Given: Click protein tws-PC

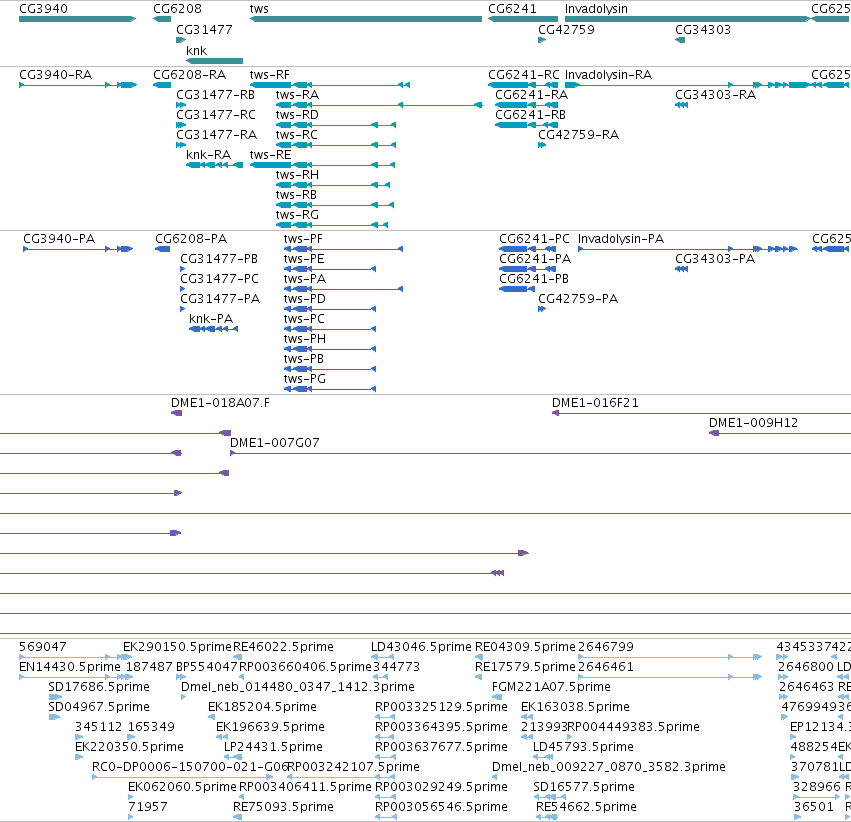Looking at the screenshot, I should point(330,329).
